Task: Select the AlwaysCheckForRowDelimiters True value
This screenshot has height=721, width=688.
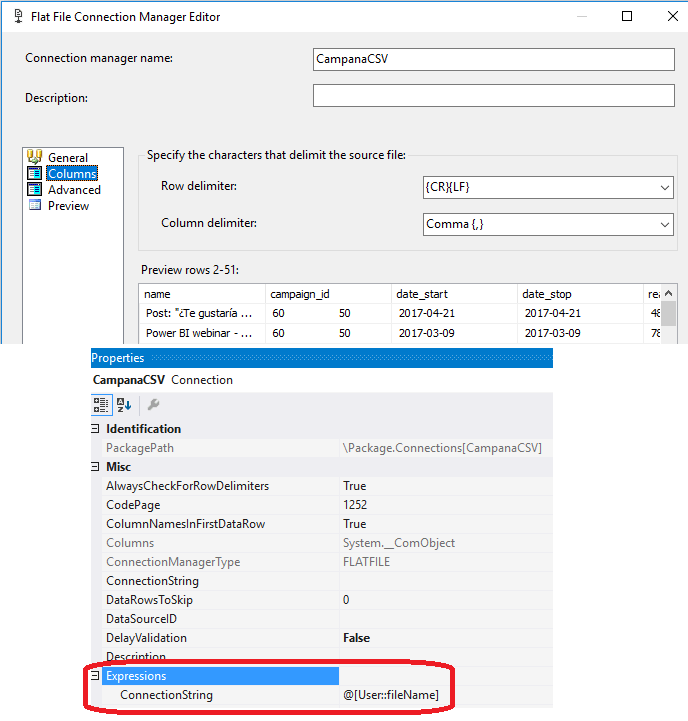Action: [x=355, y=486]
